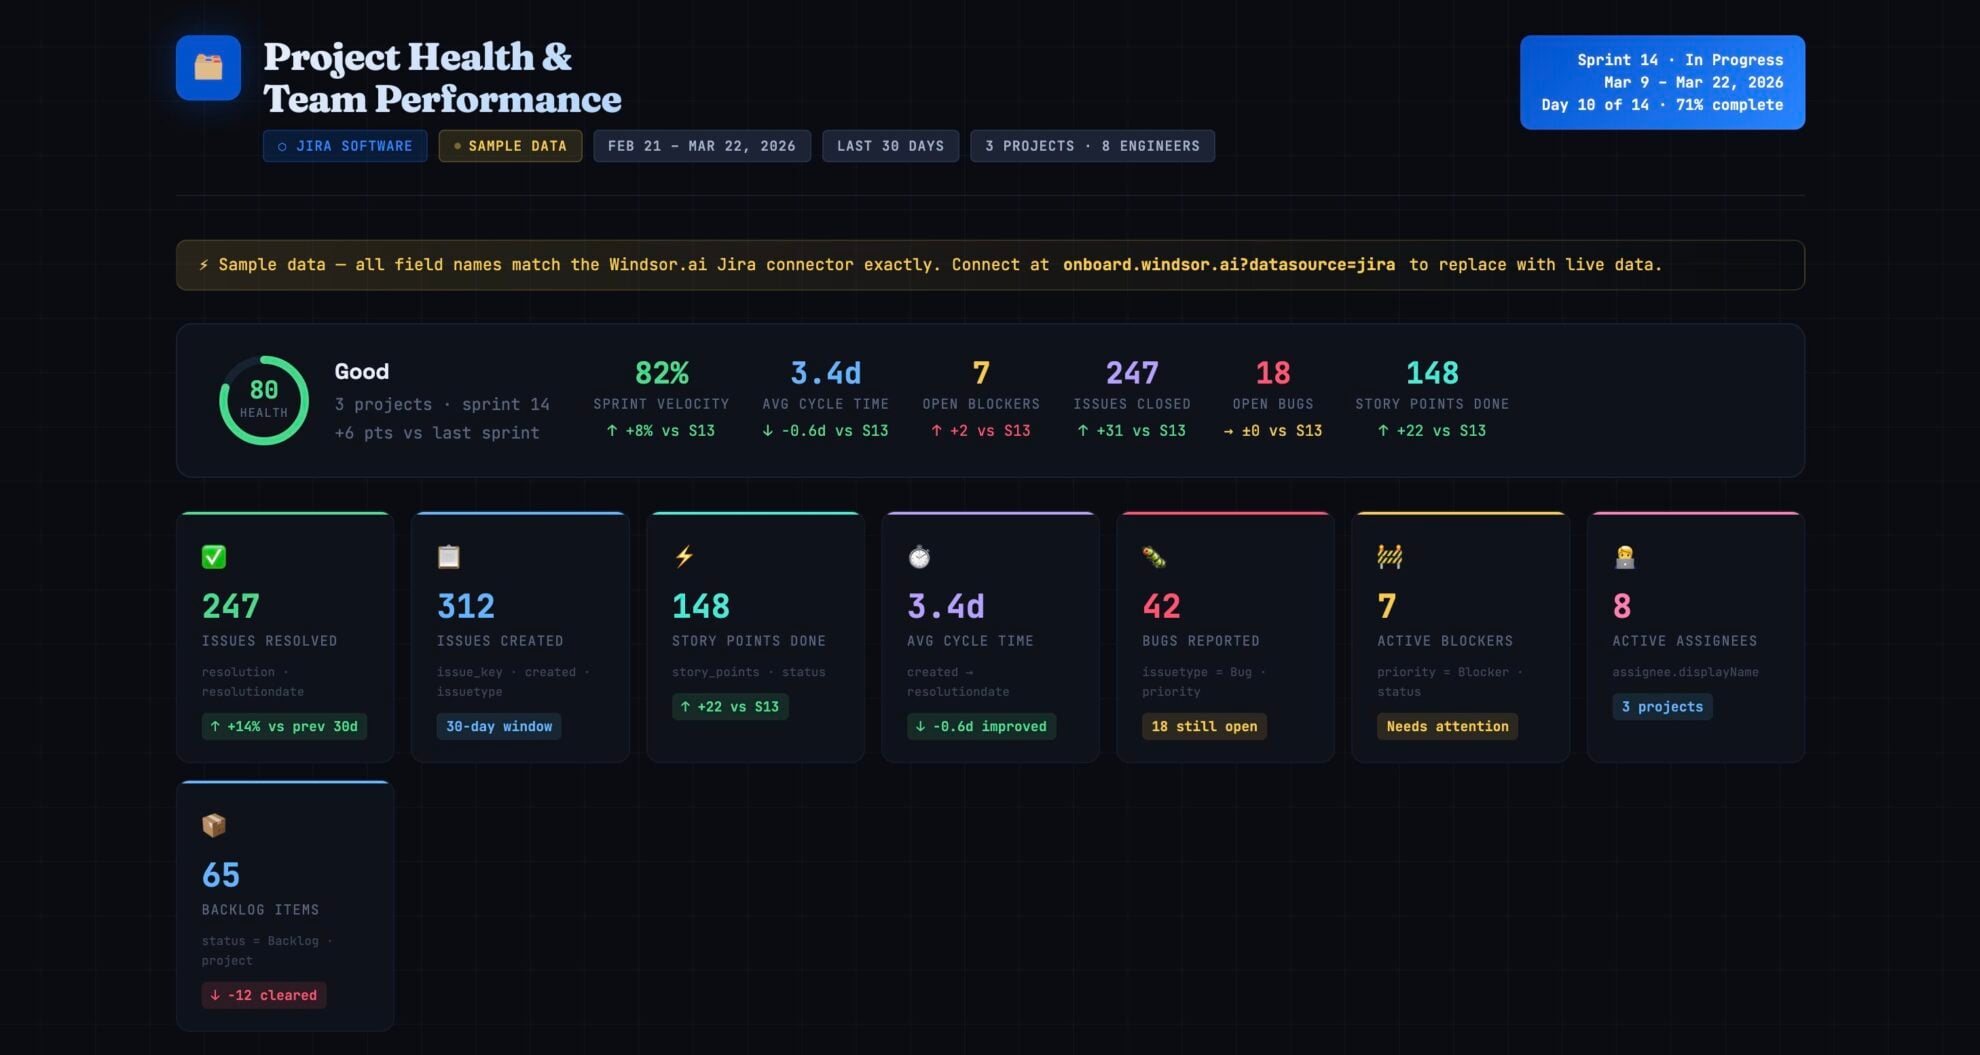Screen dimensions: 1980x1055
Task: Click the 18 still open badge
Action: pyautogui.click(x=1204, y=727)
